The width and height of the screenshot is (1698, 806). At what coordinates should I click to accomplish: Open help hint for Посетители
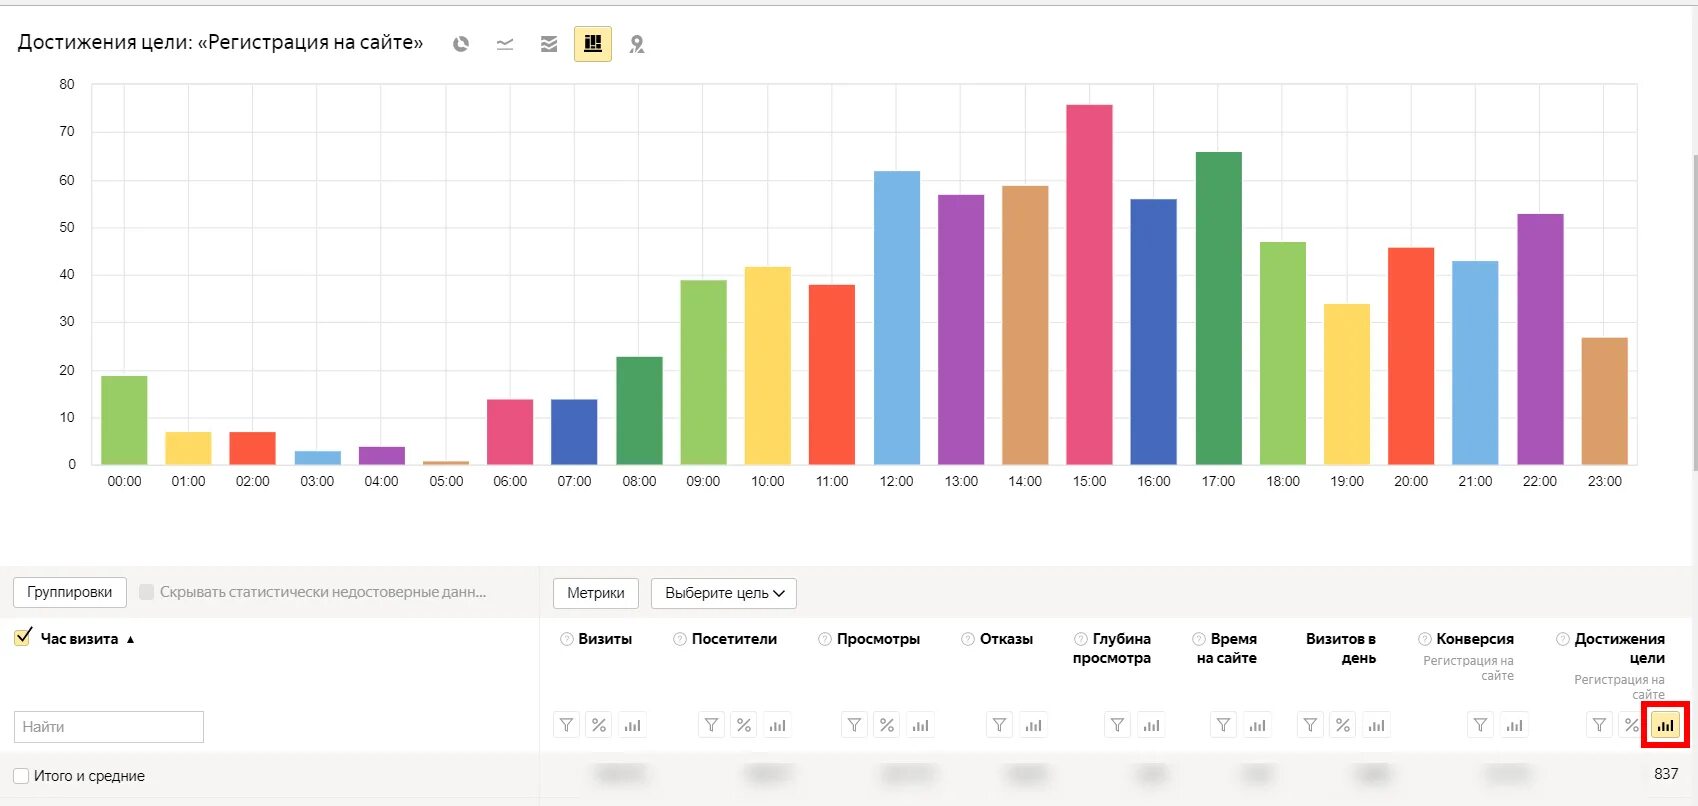click(680, 639)
